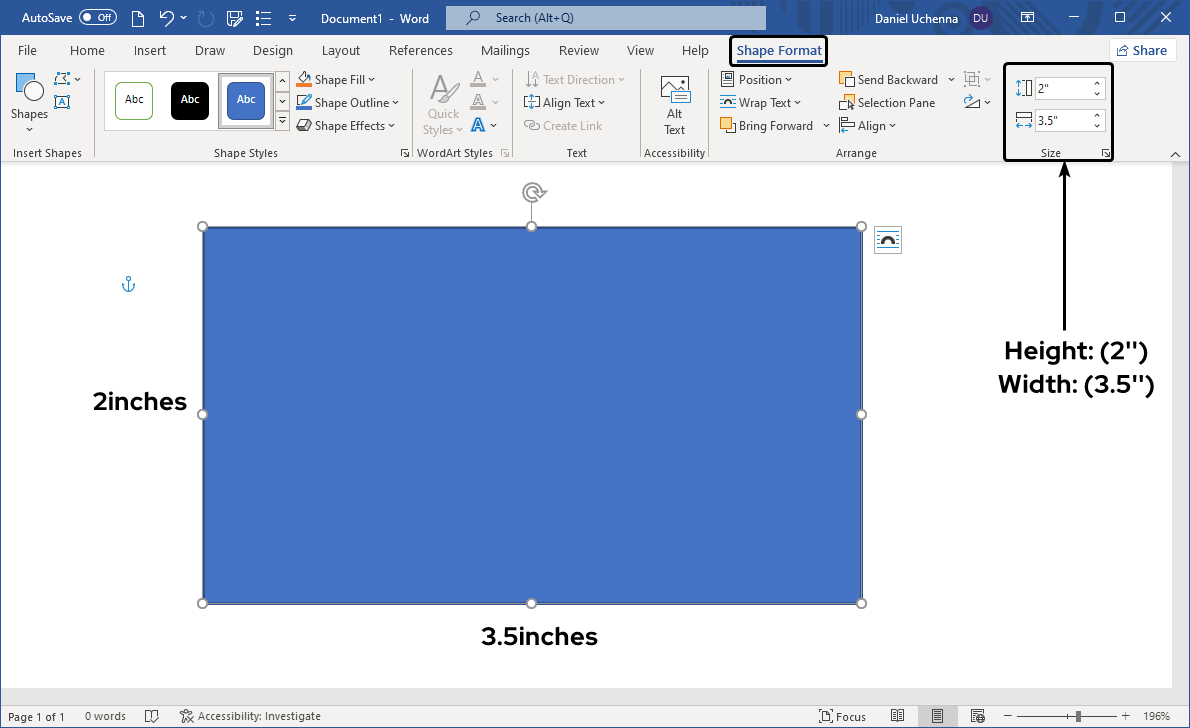Image resolution: width=1190 pixels, height=728 pixels.
Task: Open Layout Options icon beside the shape
Action: (887, 240)
